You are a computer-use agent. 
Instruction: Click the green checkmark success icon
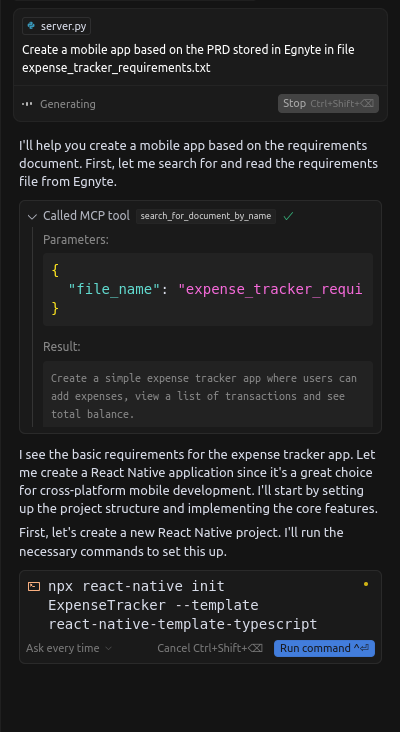point(288,216)
